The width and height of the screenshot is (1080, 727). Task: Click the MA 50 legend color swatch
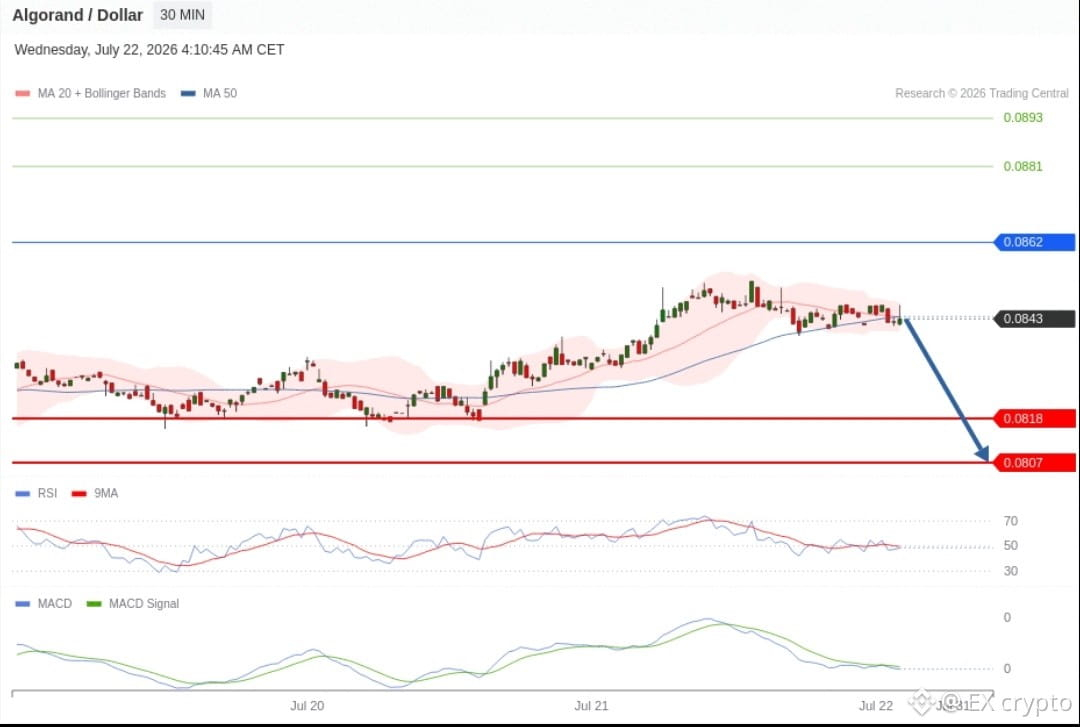point(188,93)
